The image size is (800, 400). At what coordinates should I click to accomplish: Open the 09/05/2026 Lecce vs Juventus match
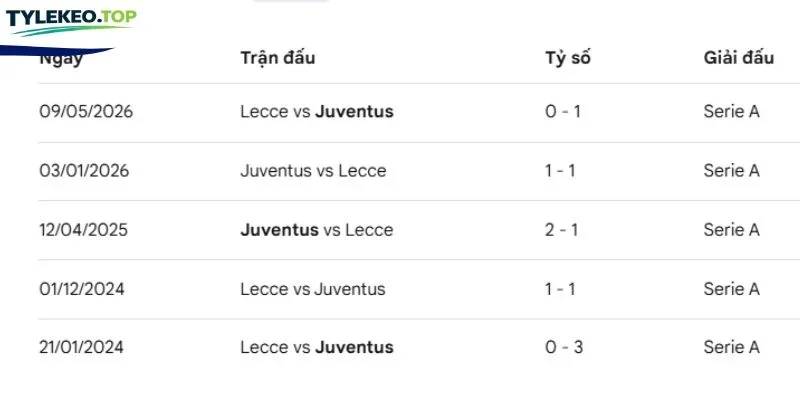click(x=317, y=111)
